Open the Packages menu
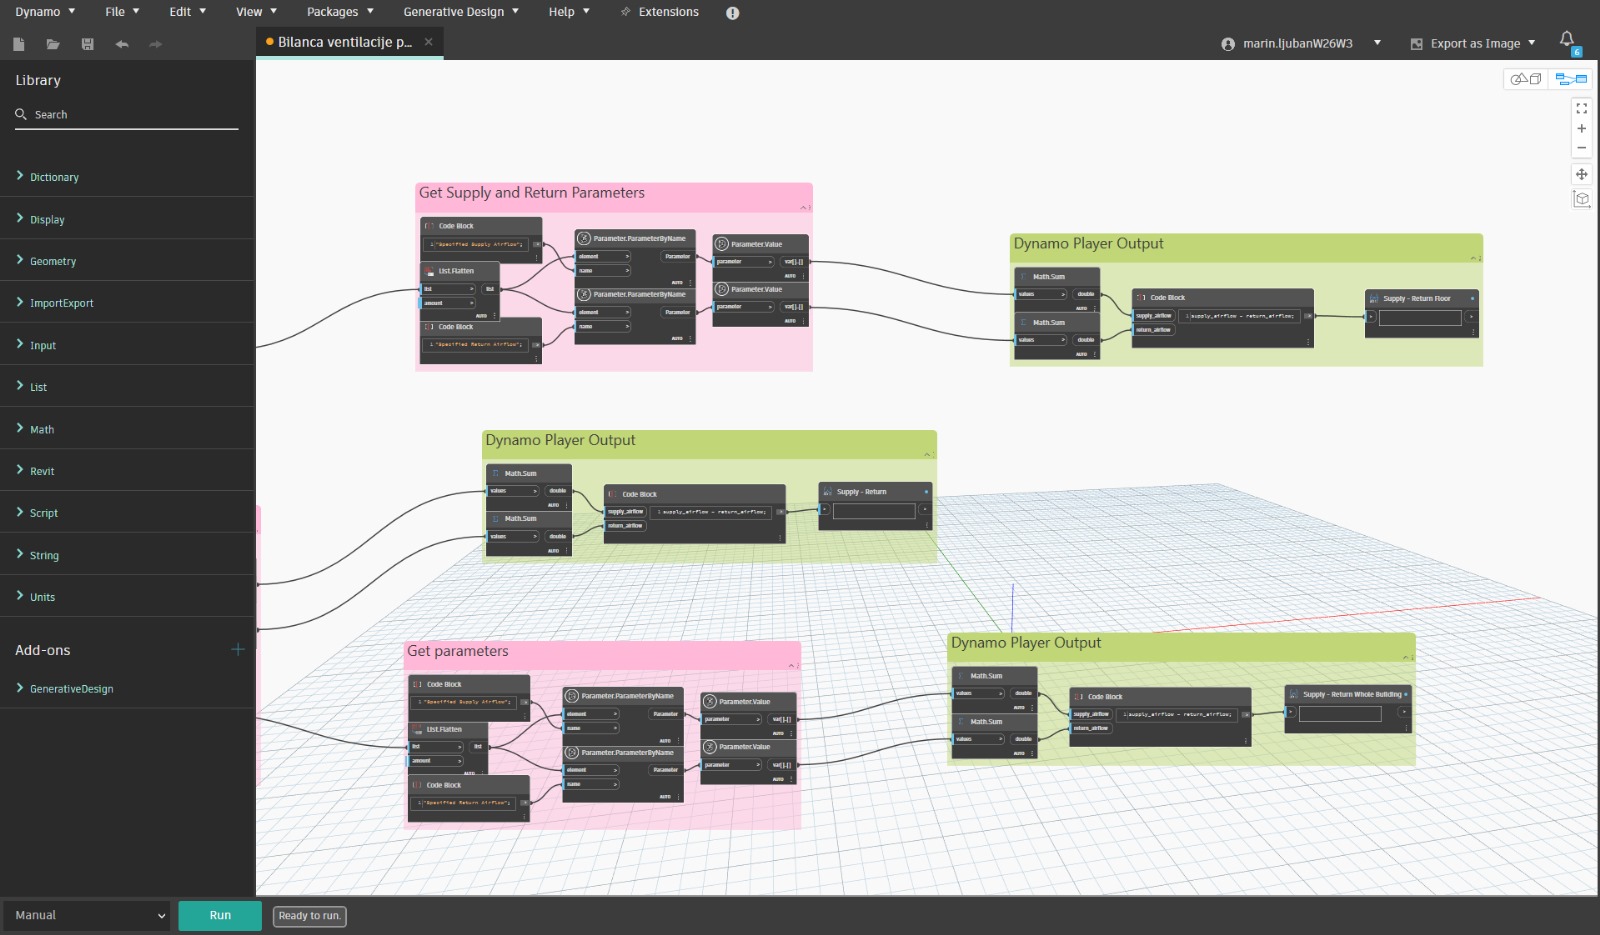 (340, 12)
